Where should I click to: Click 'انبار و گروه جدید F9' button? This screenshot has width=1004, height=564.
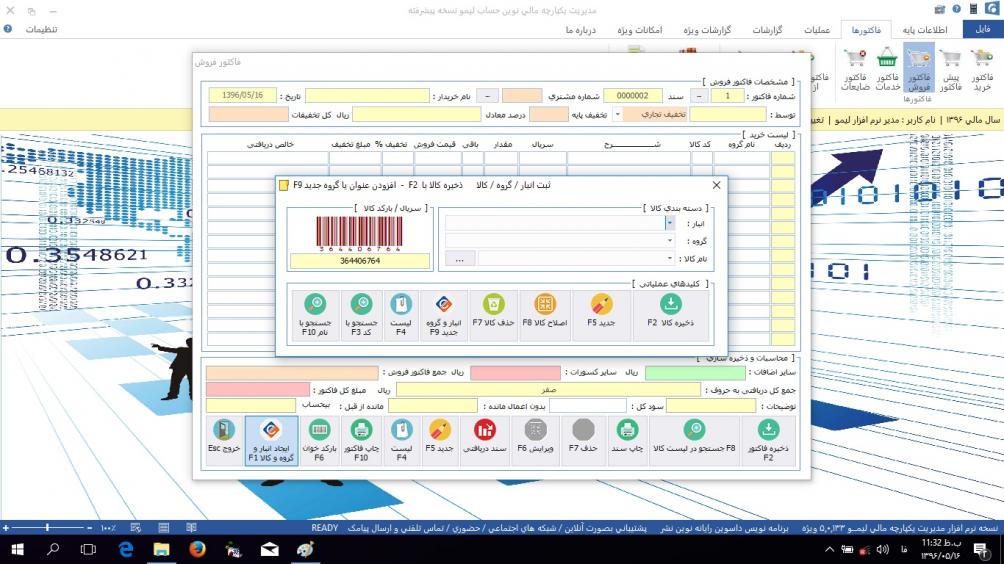441,313
